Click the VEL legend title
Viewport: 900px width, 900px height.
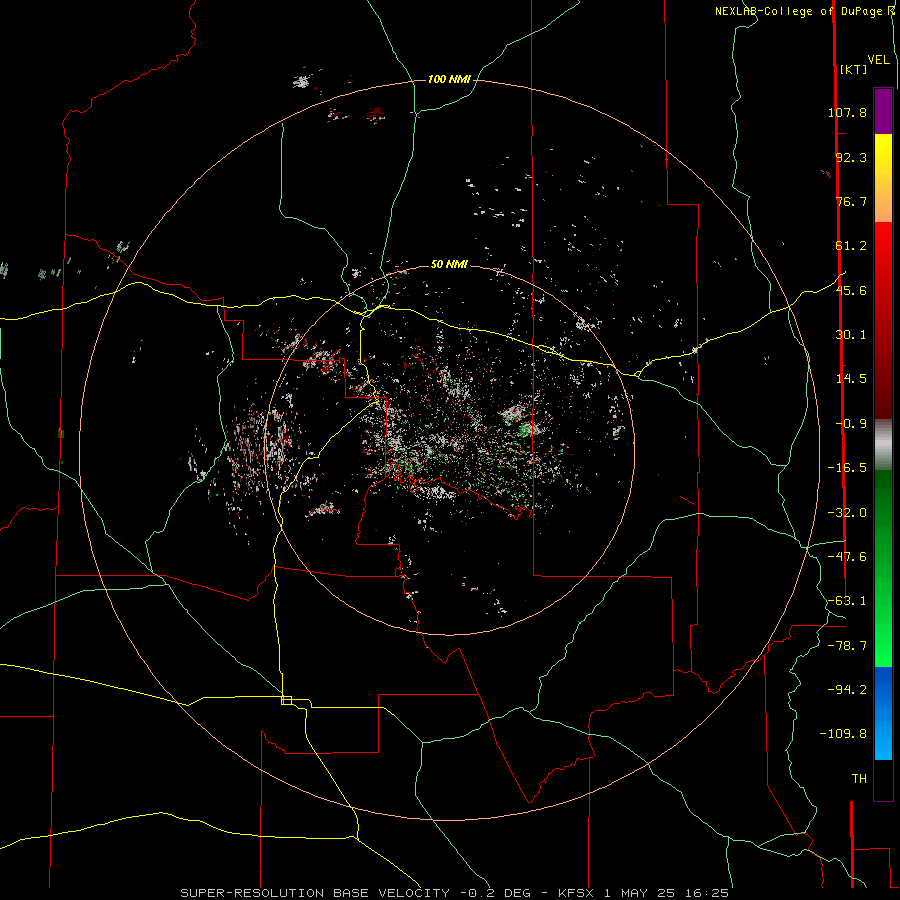coord(878,60)
